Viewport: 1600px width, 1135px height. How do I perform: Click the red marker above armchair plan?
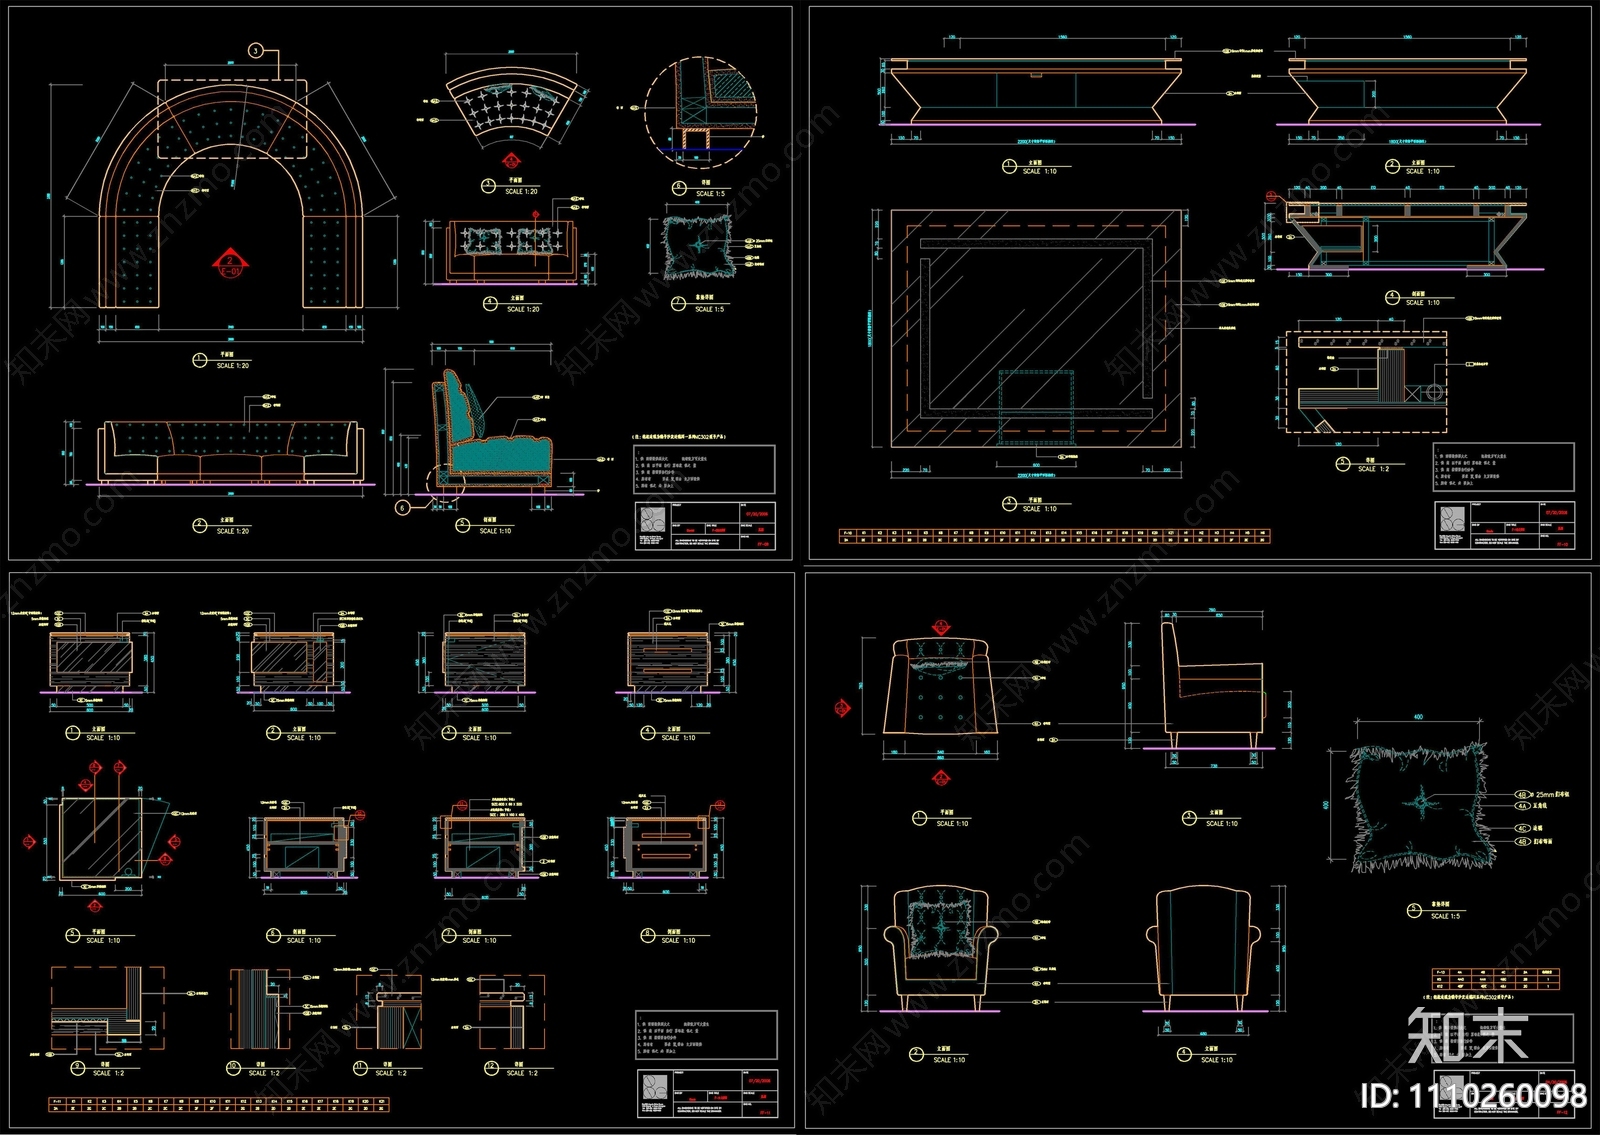941,627
